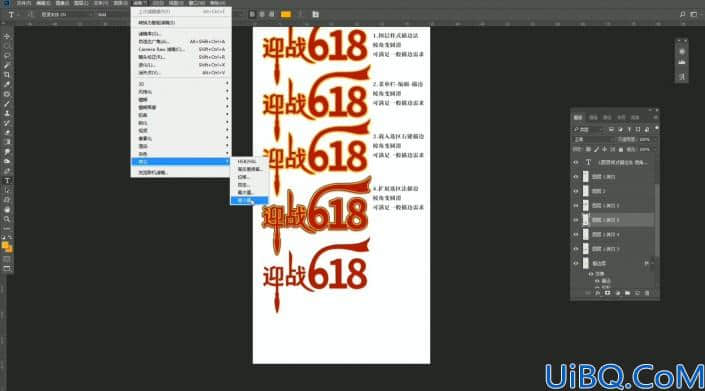Collapse effects arrow on the fx layer
Screen dimensions: 705x391
(652, 263)
